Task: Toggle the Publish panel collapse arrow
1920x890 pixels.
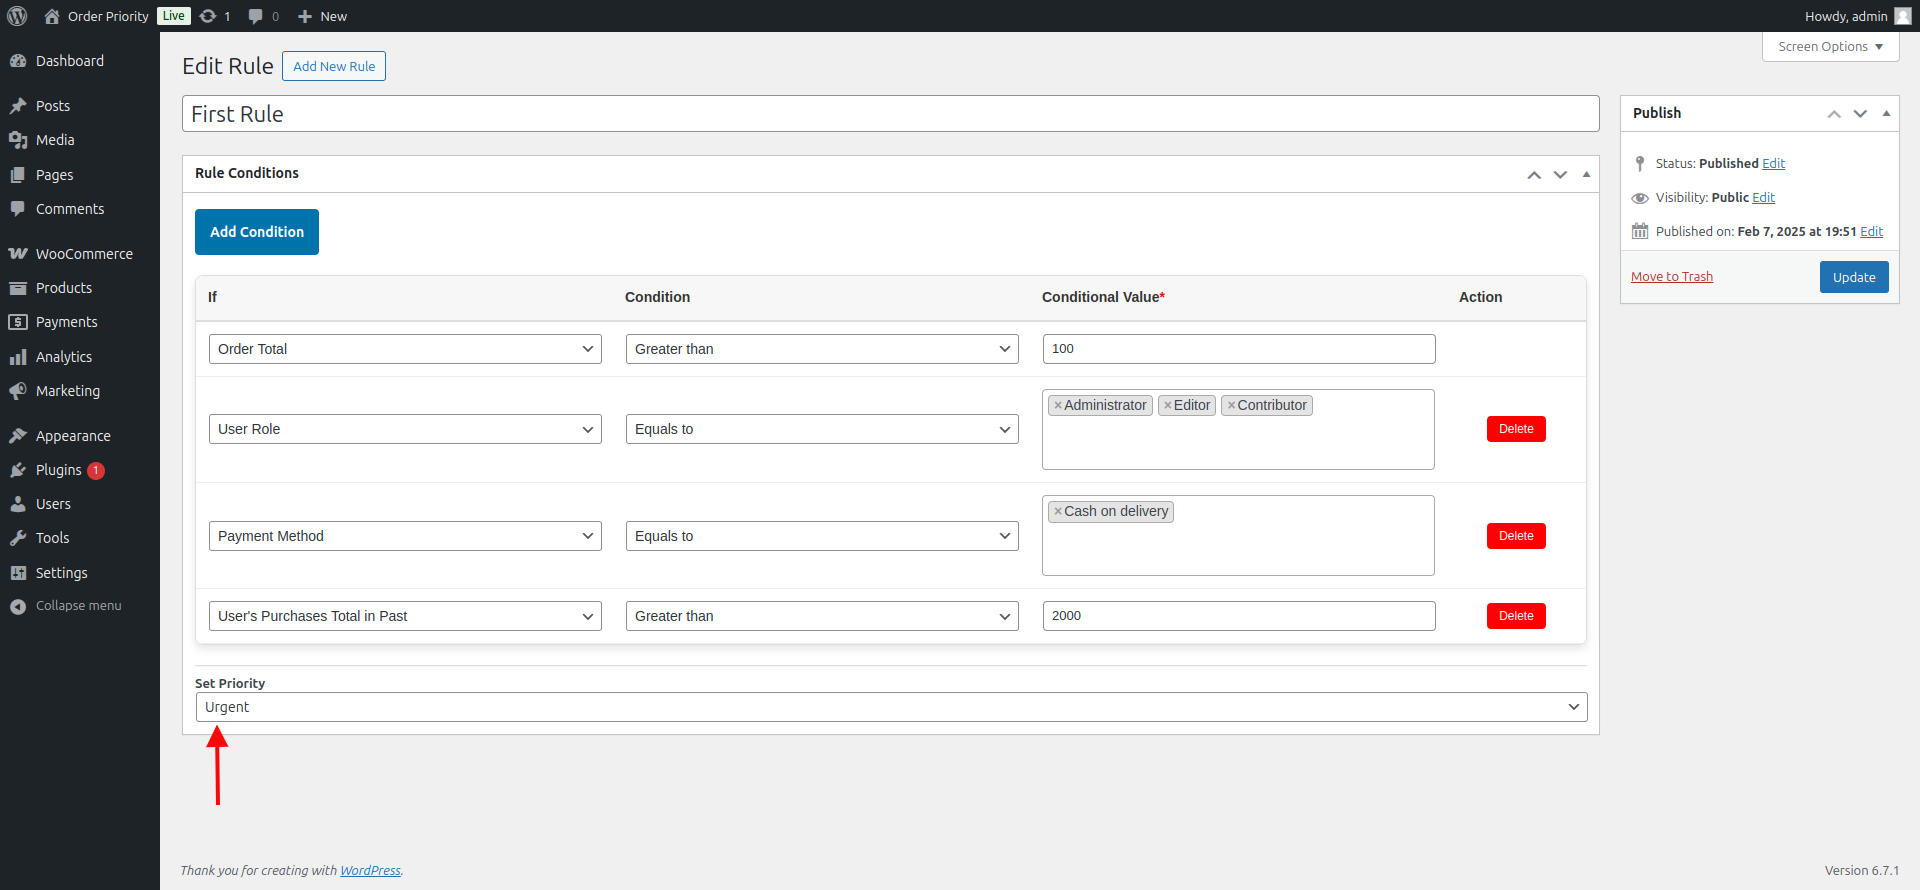Action: [1886, 114]
